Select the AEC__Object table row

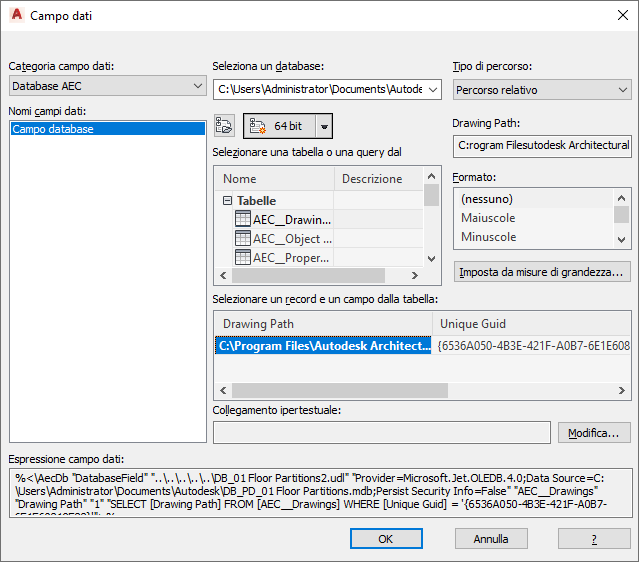coord(283,238)
